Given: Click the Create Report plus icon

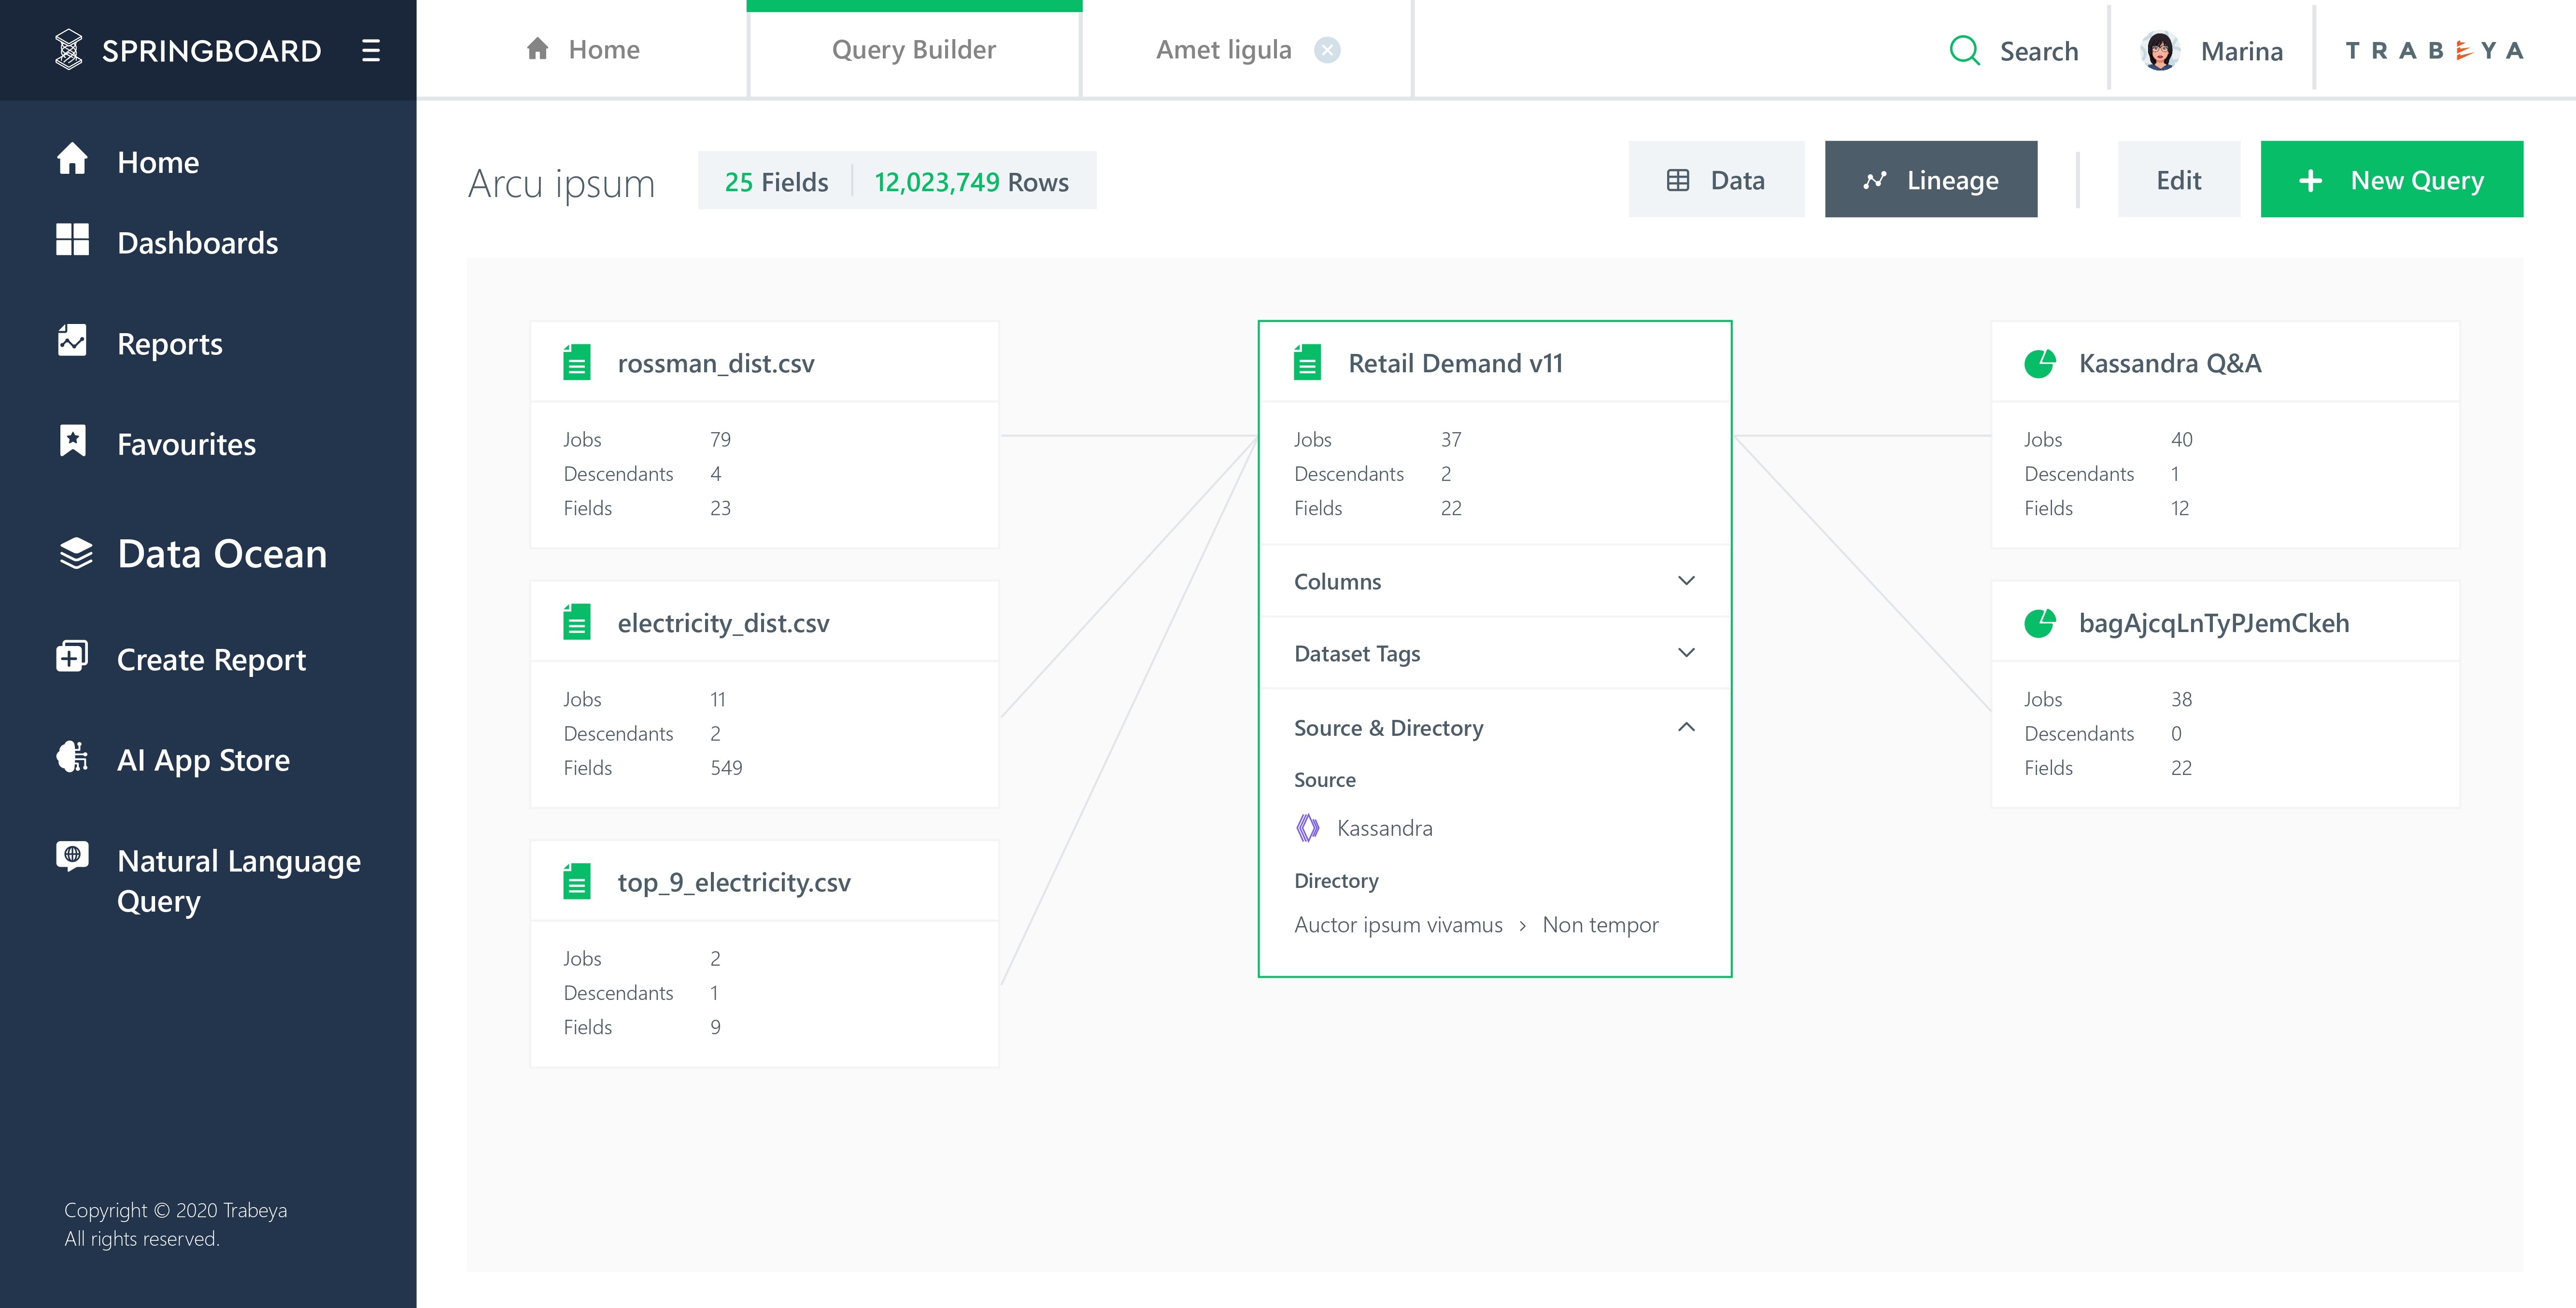Looking at the screenshot, I should pos(72,656).
